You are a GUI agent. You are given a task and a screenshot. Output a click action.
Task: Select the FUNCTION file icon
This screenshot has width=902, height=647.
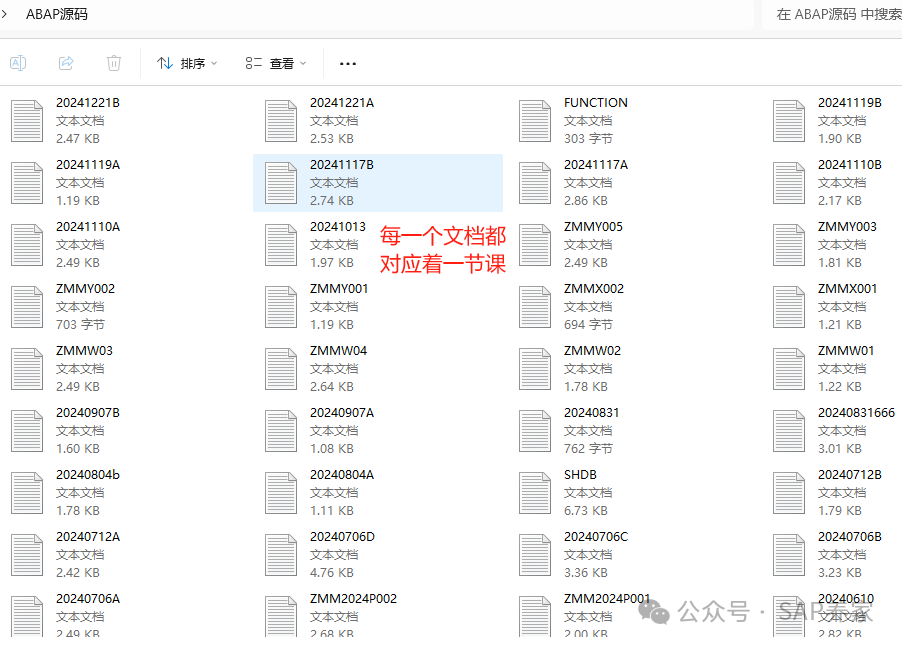[535, 121]
